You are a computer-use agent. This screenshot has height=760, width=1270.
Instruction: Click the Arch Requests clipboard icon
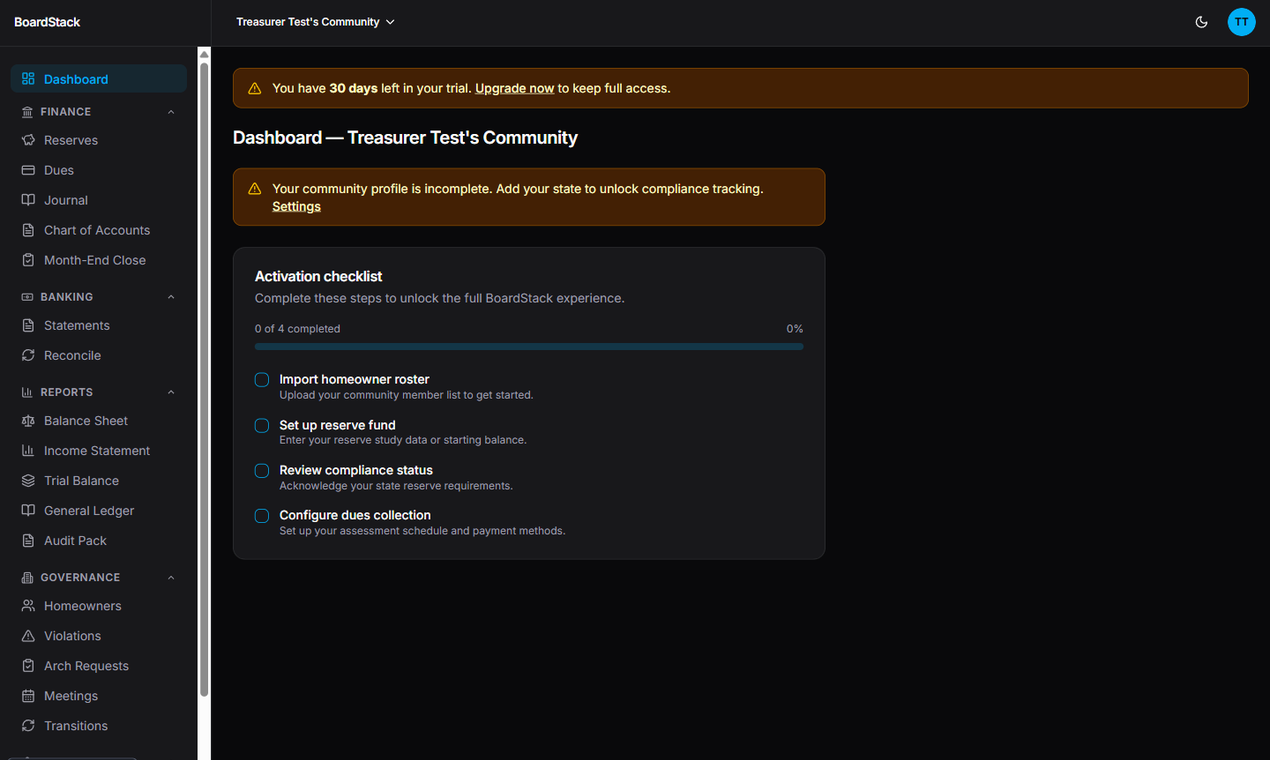tap(28, 666)
